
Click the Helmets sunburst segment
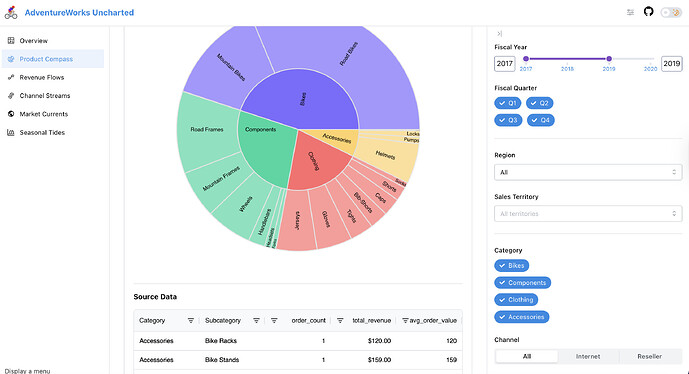coord(386,155)
